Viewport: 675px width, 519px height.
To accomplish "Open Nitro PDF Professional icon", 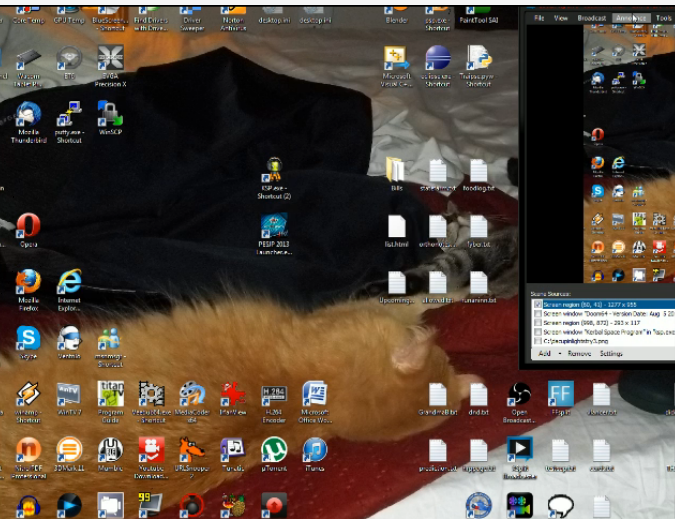I will (x=28, y=458).
